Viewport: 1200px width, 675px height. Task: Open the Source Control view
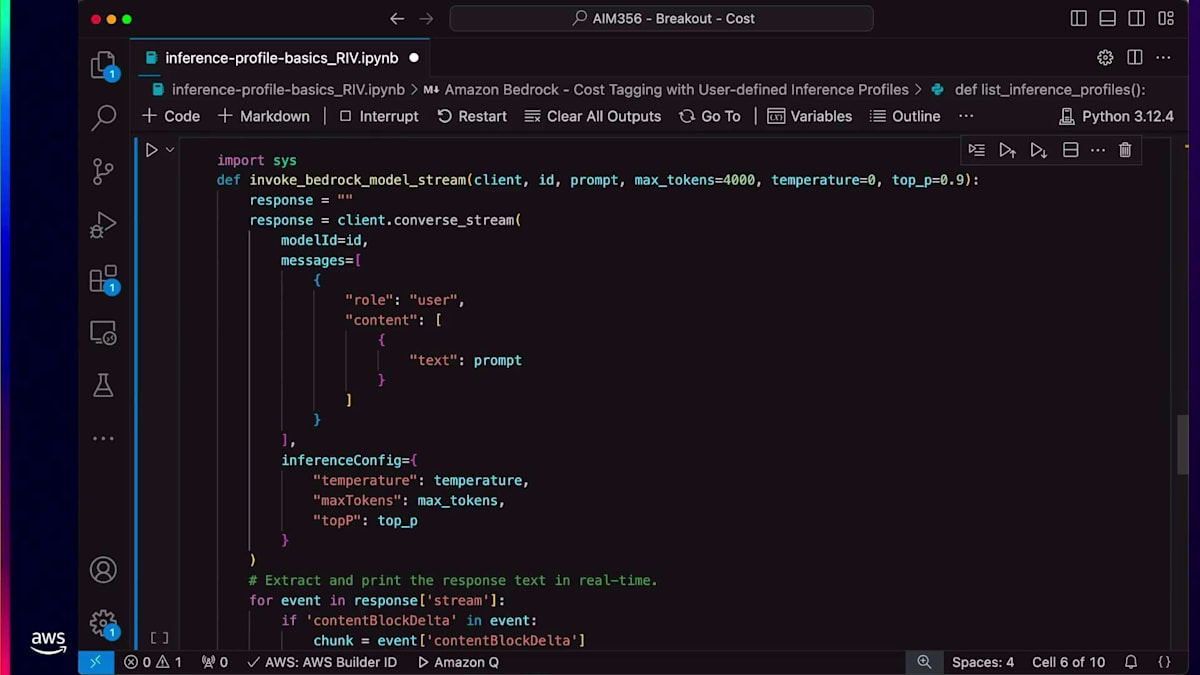click(x=103, y=171)
